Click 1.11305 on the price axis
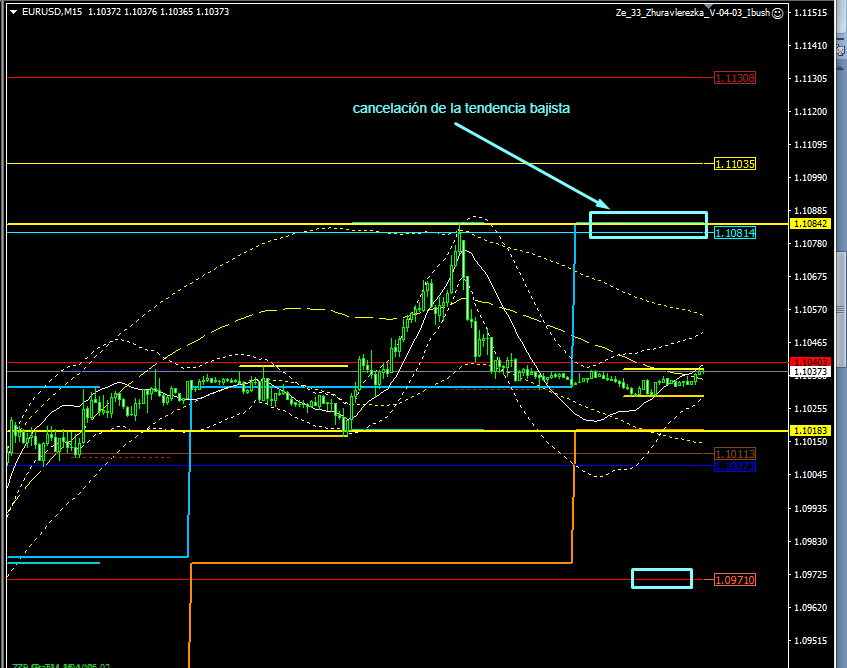Screen dimensions: 847x668 (x=810, y=79)
